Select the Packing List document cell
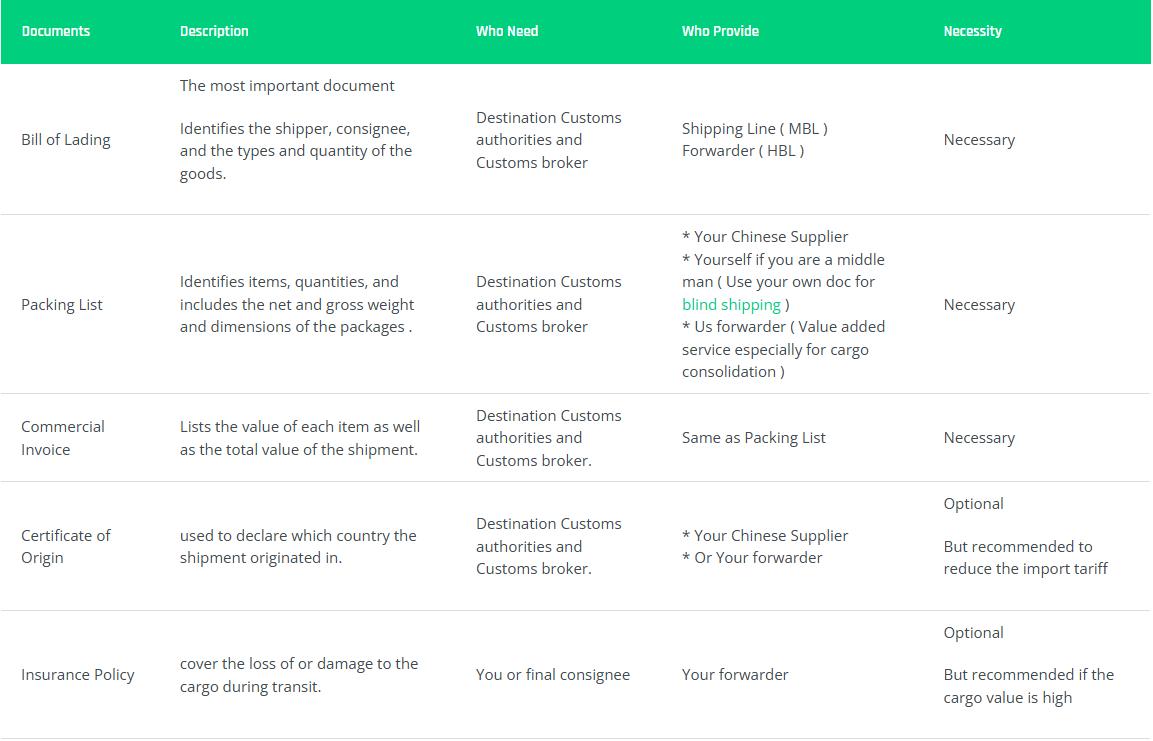Screen dimensions: 1153x741 (x=62, y=304)
